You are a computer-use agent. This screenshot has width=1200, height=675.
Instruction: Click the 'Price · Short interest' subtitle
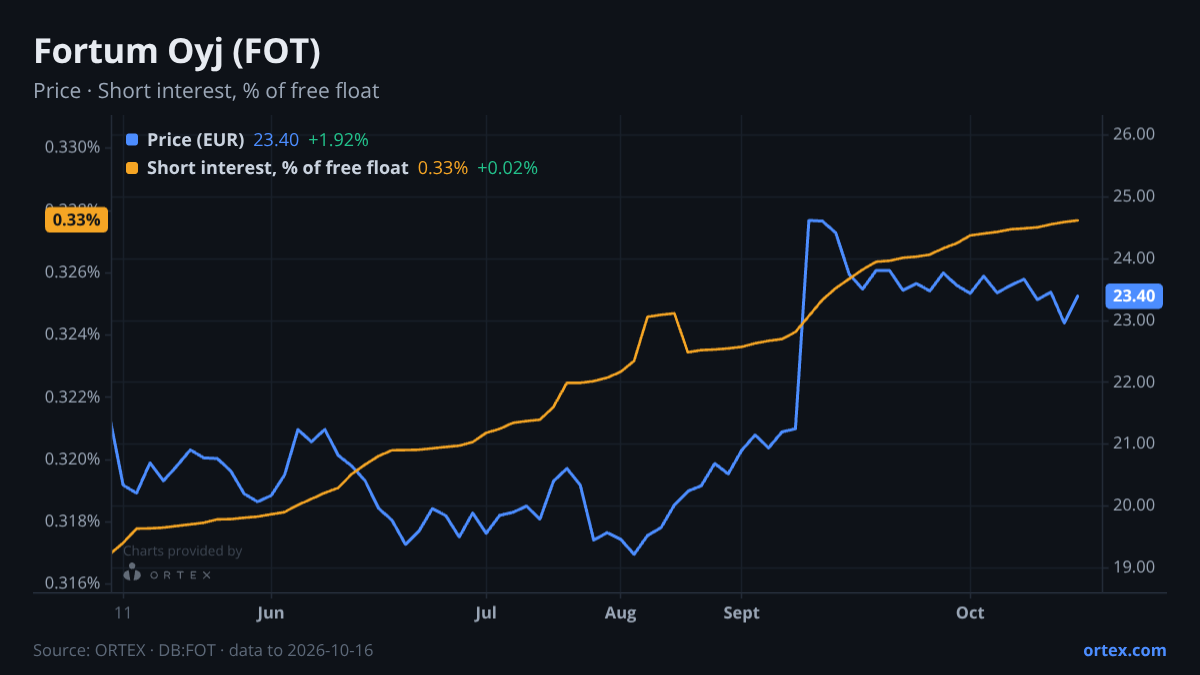[x=206, y=91]
